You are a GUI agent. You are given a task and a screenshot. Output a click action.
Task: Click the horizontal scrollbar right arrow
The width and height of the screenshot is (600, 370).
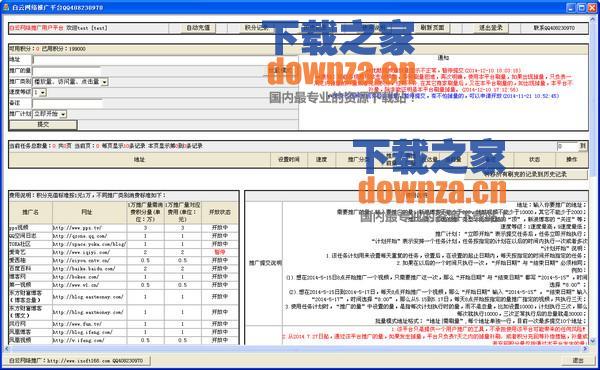[x=585, y=349]
